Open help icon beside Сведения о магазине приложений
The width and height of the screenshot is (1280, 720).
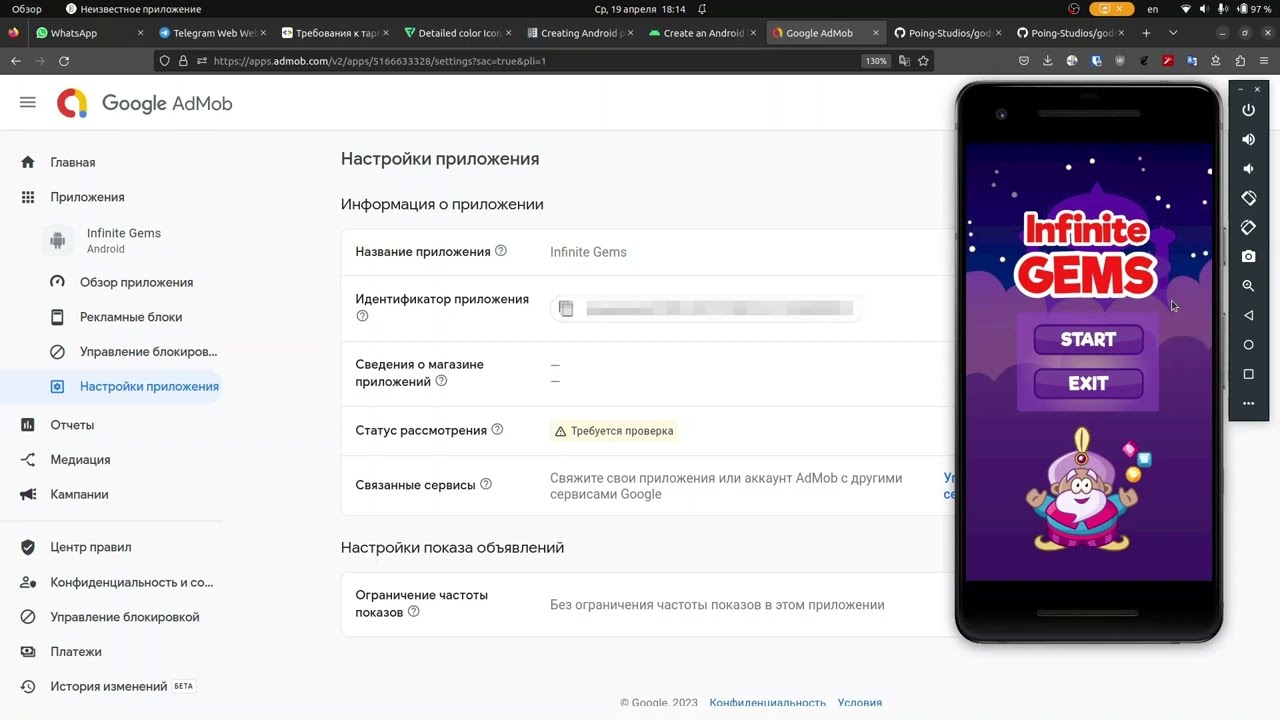[x=441, y=381]
